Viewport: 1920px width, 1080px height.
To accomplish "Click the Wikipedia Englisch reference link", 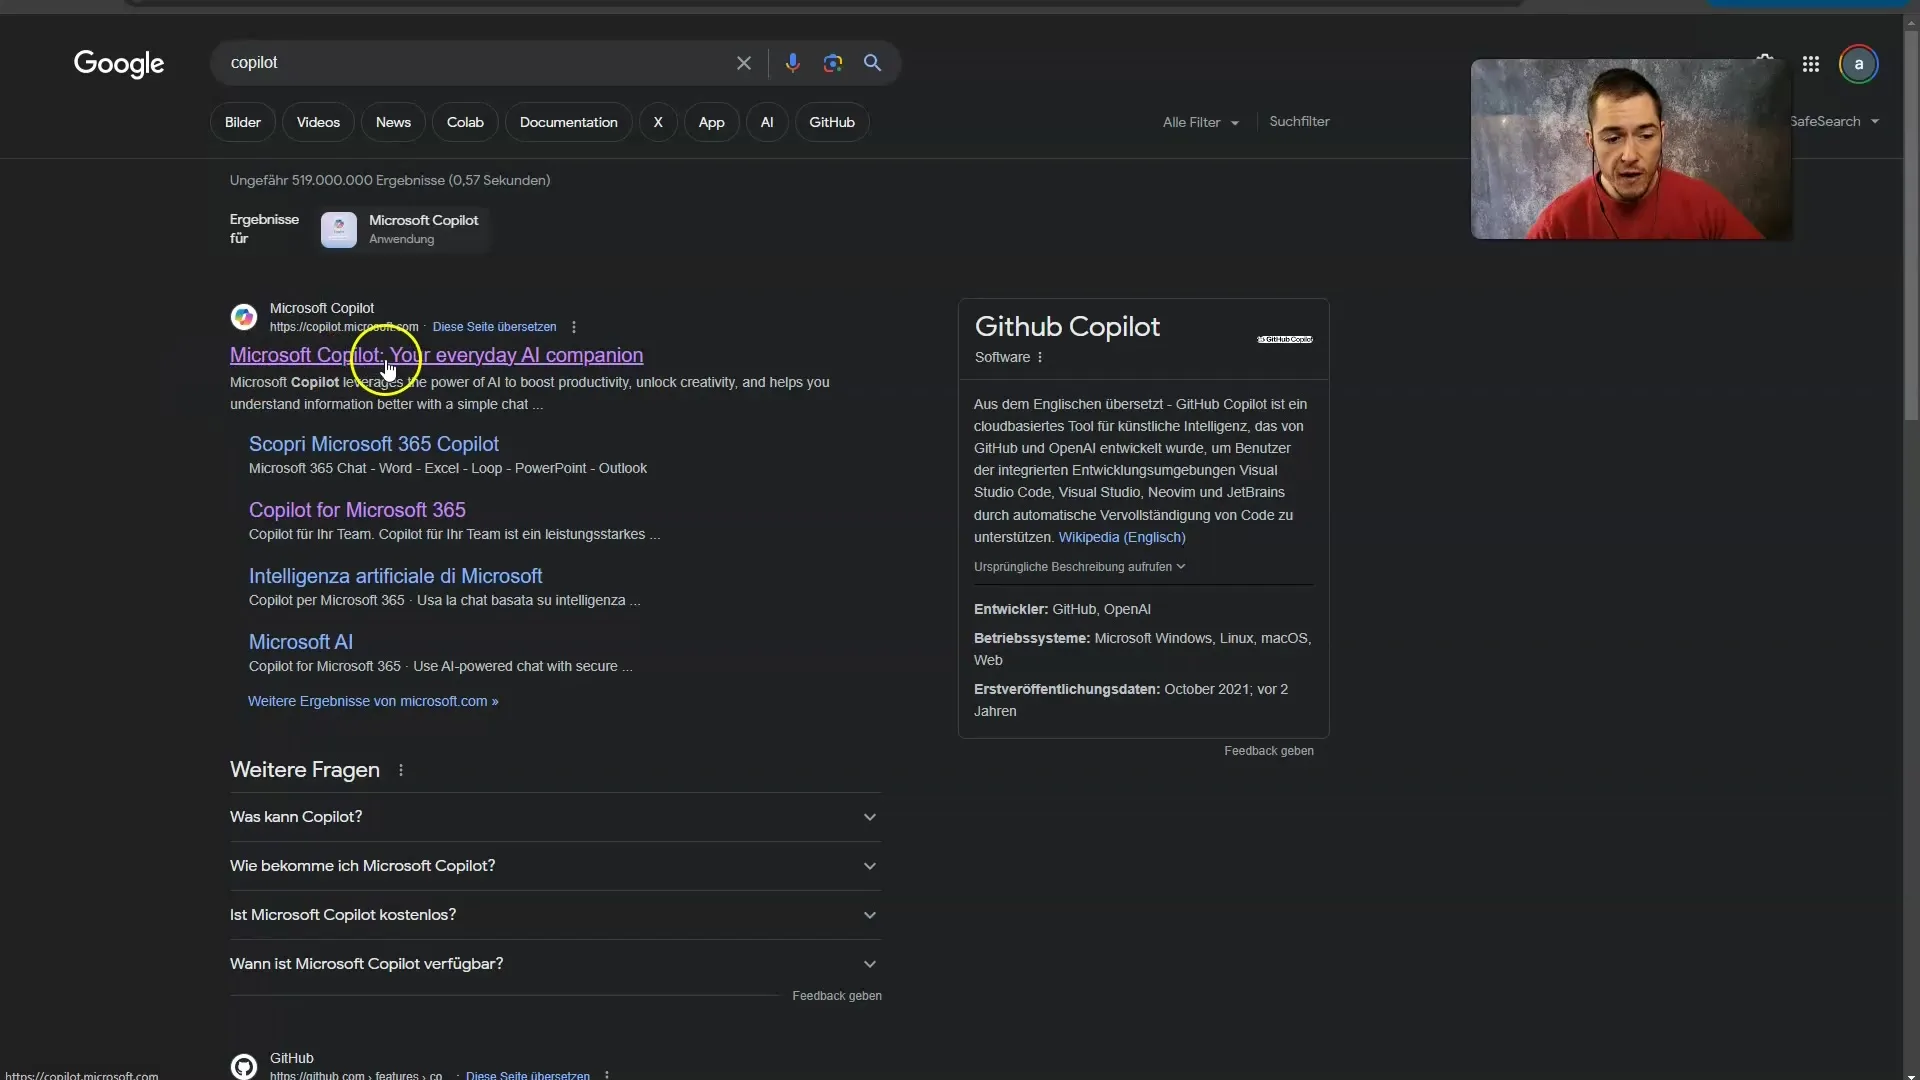I will point(1122,537).
